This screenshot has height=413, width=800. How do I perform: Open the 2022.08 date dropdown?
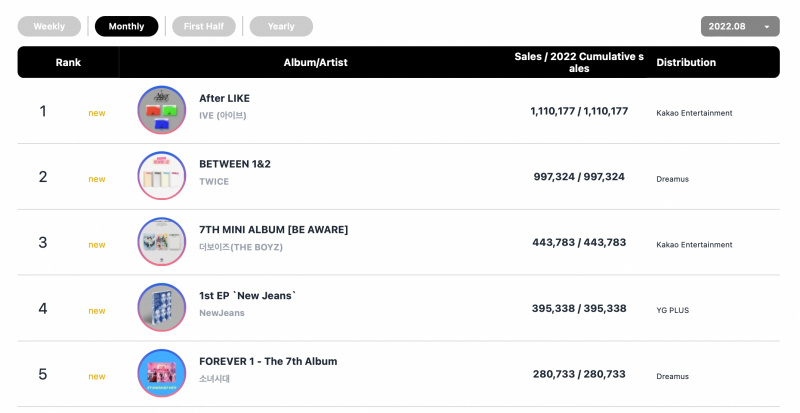[x=740, y=27]
